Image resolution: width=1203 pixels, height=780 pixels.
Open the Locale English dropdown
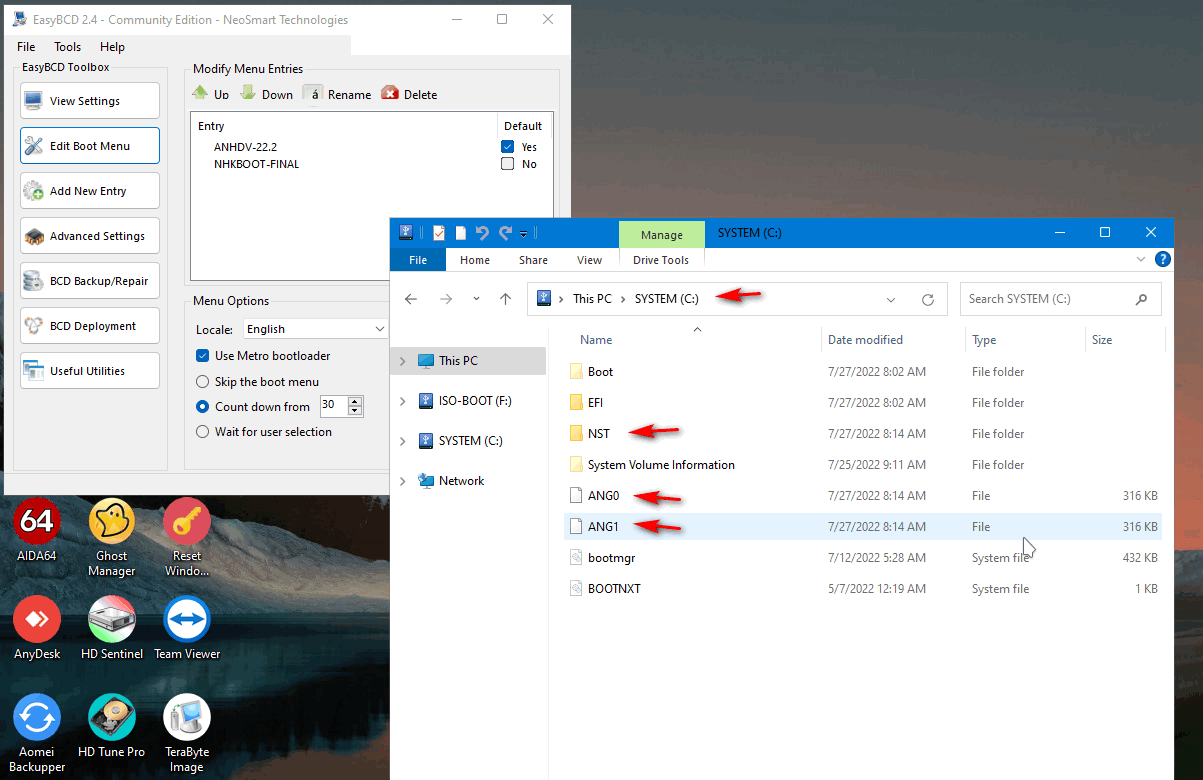click(x=315, y=329)
